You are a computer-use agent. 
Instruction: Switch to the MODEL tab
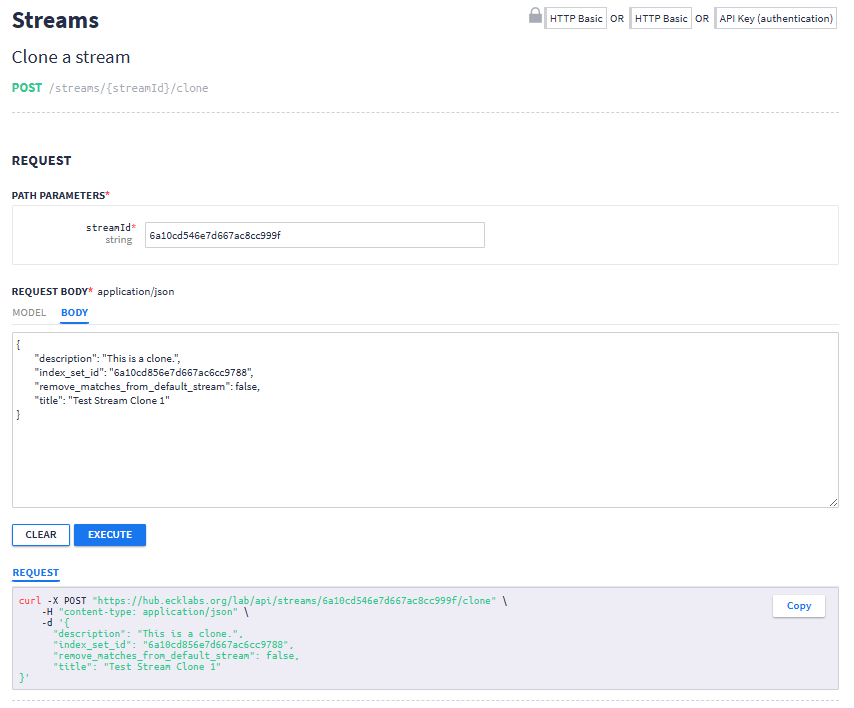(29, 313)
